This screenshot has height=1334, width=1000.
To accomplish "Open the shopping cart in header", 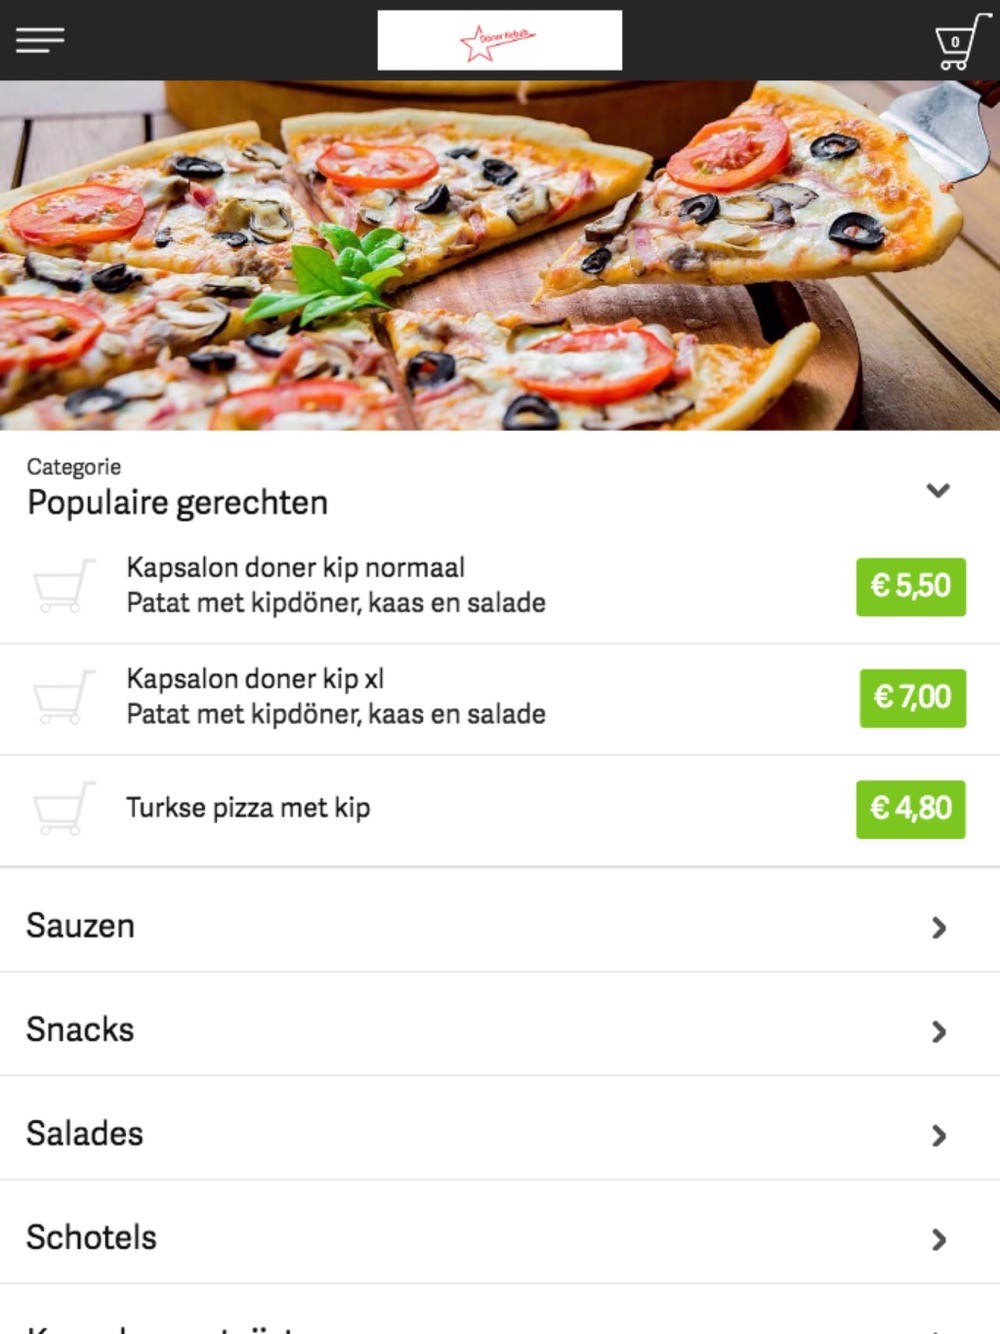I will coord(958,42).
